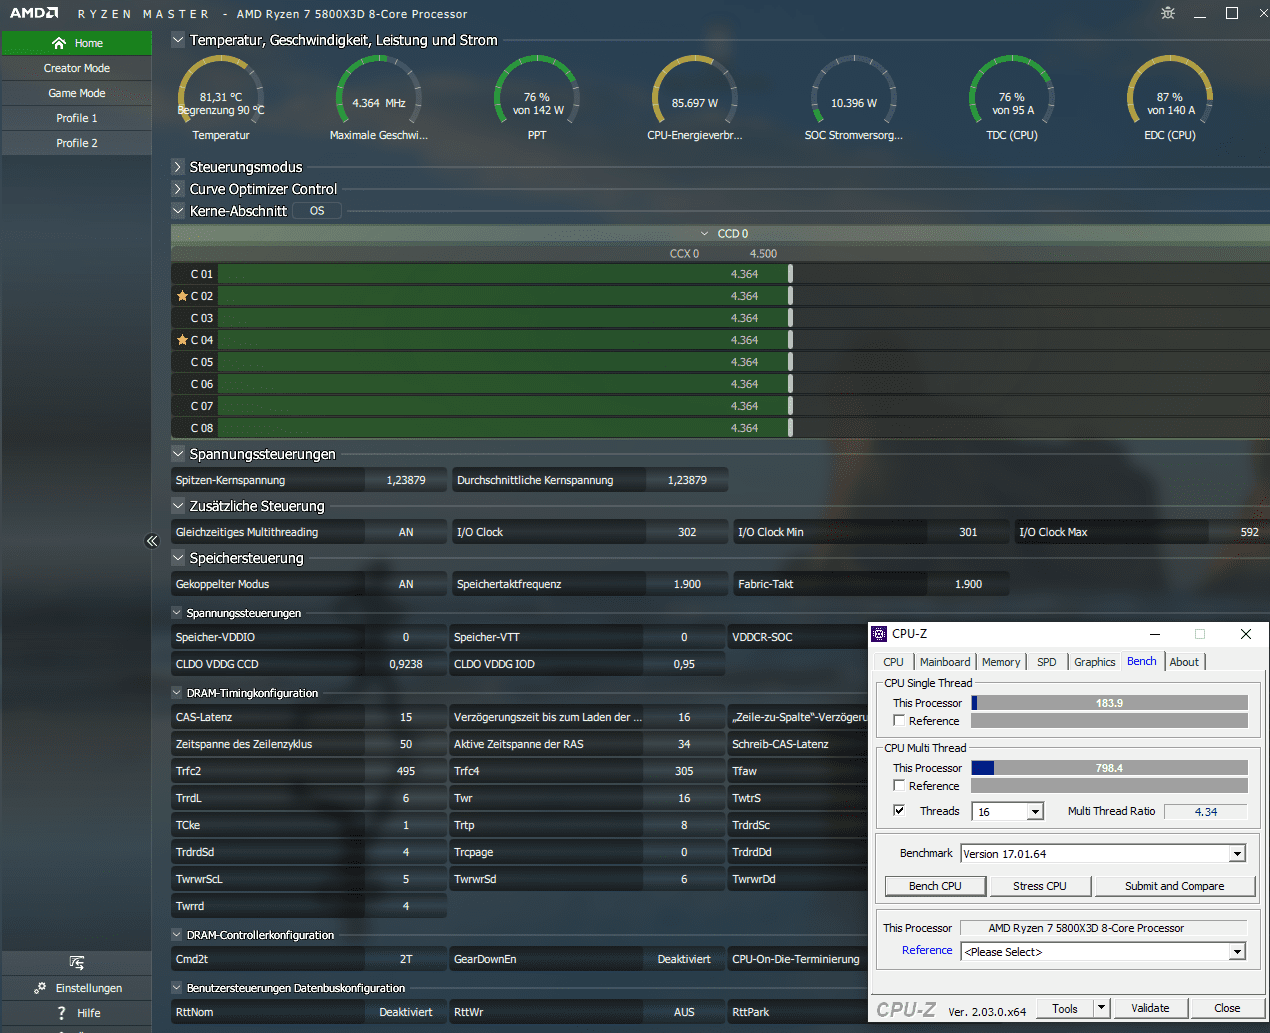Click the Bench CPU button
Viewport: 1270px width, 1033px height.
935,886
